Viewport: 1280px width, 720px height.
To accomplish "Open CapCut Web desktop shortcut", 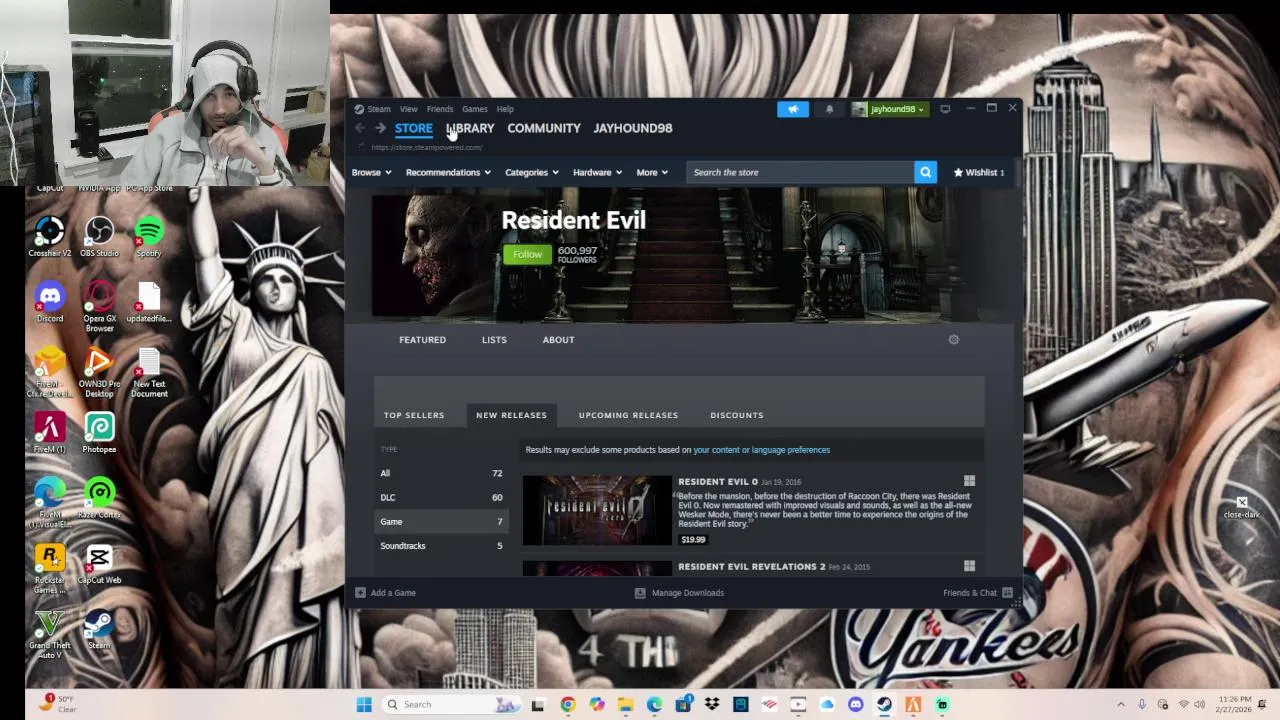I will (99, 563).
